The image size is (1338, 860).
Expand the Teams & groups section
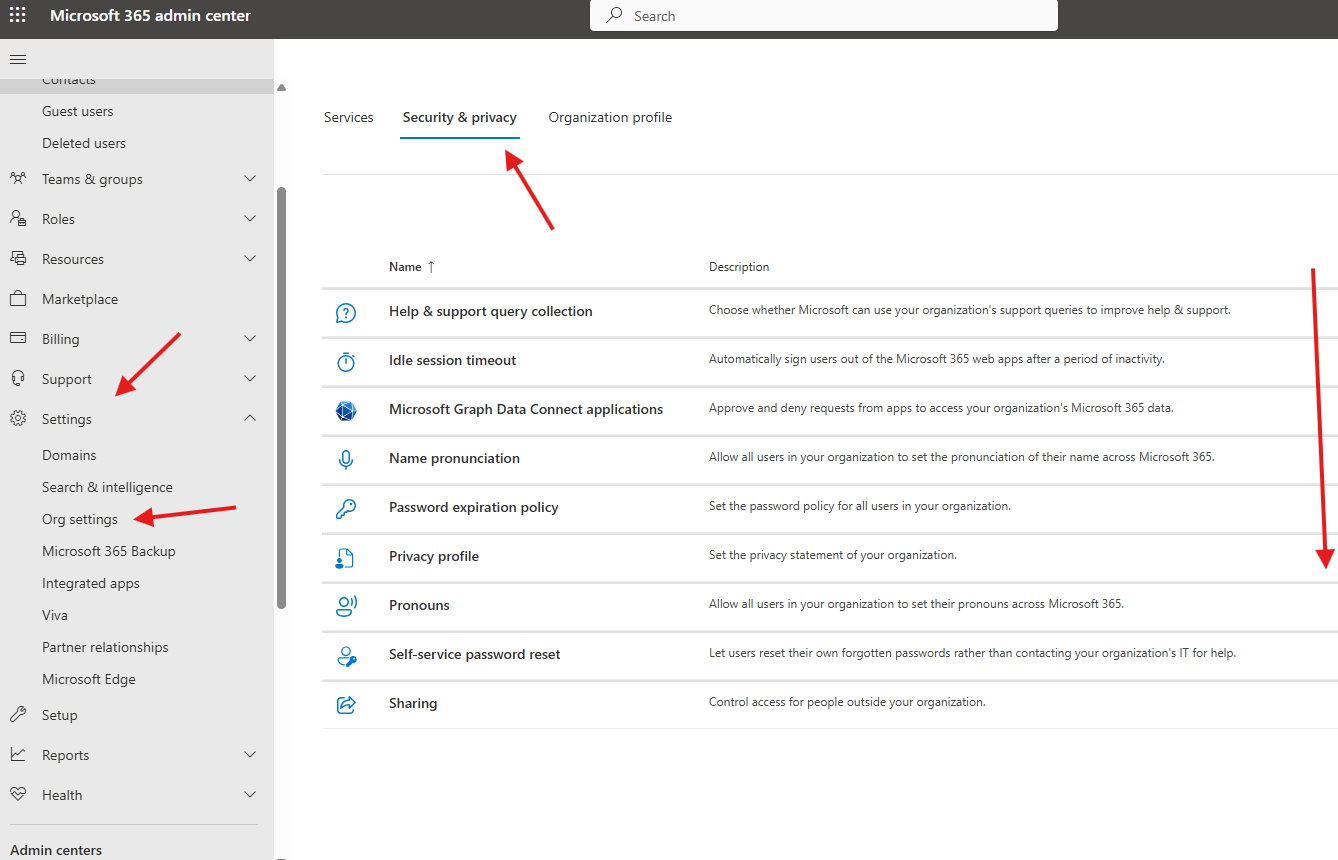[x=249, y=178]
